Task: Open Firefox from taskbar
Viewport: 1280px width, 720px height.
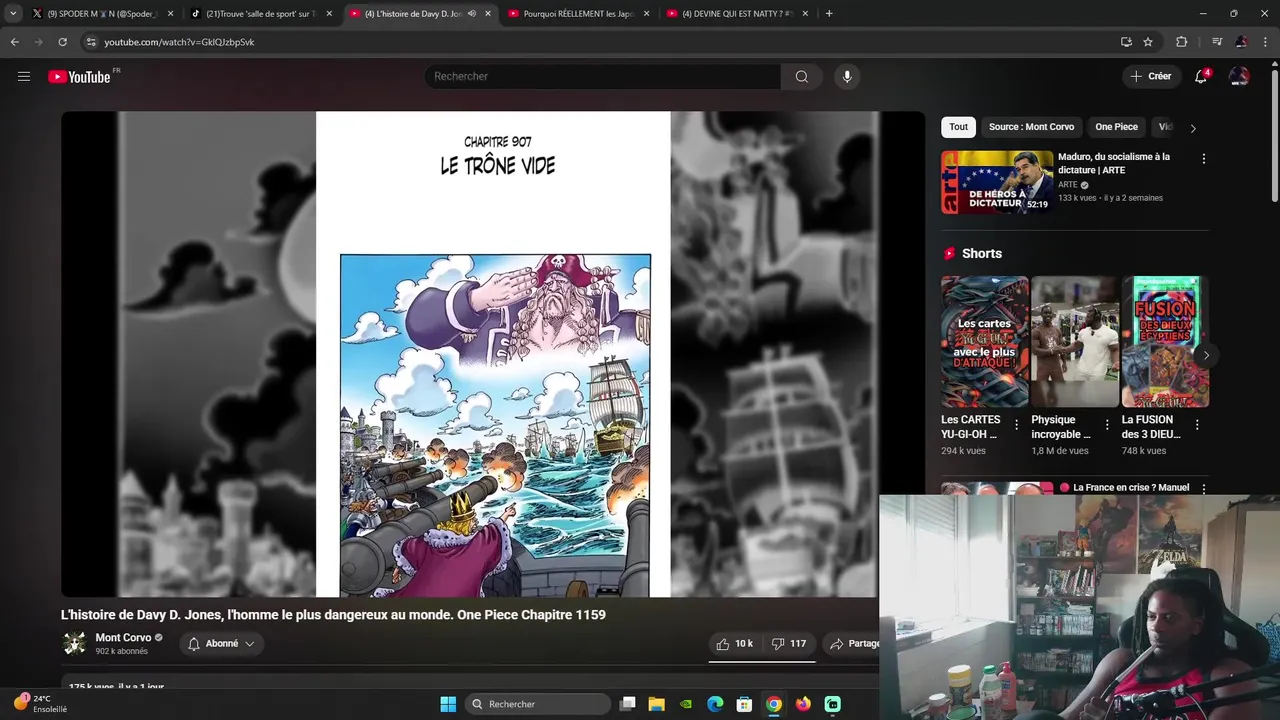Action: pyautogui.click(x=803, y=704)
